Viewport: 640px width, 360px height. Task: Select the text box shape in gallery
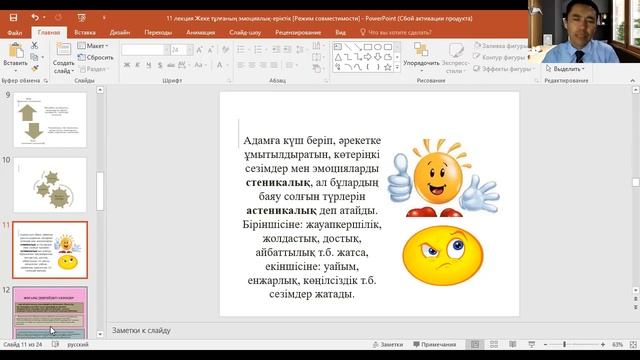(338, 47)
